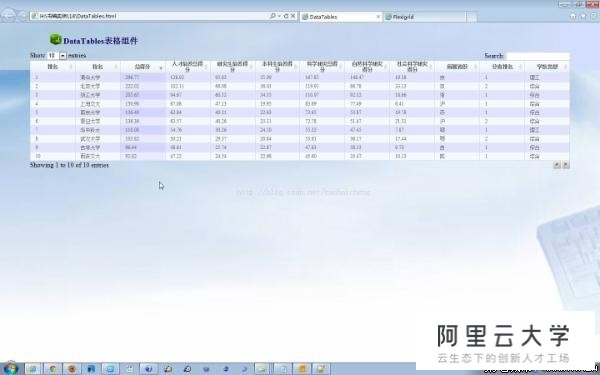Open a new blank browser tab

click(x=471, y=17)
